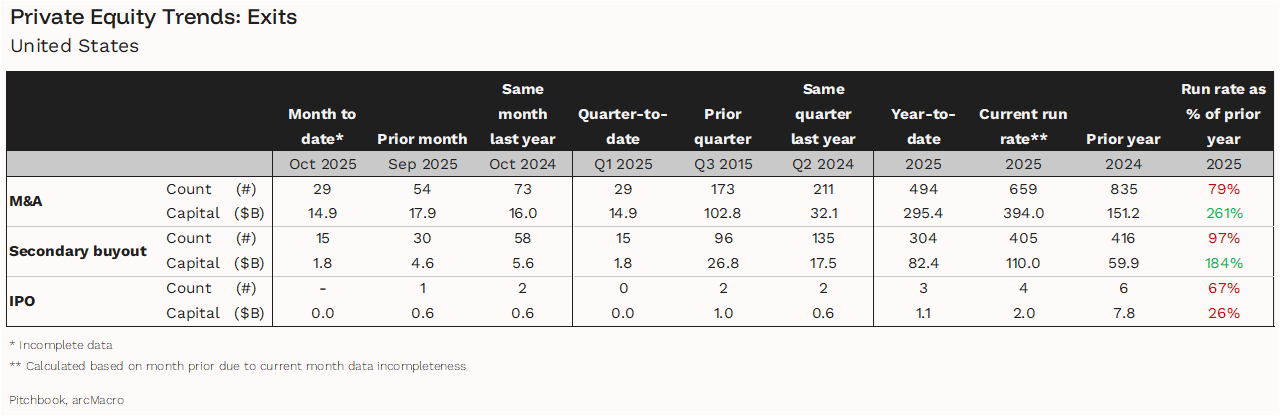Viewport: 1280px width, 416px height.
Task: Select the 295.4 year-to-date M&A capital cell
Action: 922,213
